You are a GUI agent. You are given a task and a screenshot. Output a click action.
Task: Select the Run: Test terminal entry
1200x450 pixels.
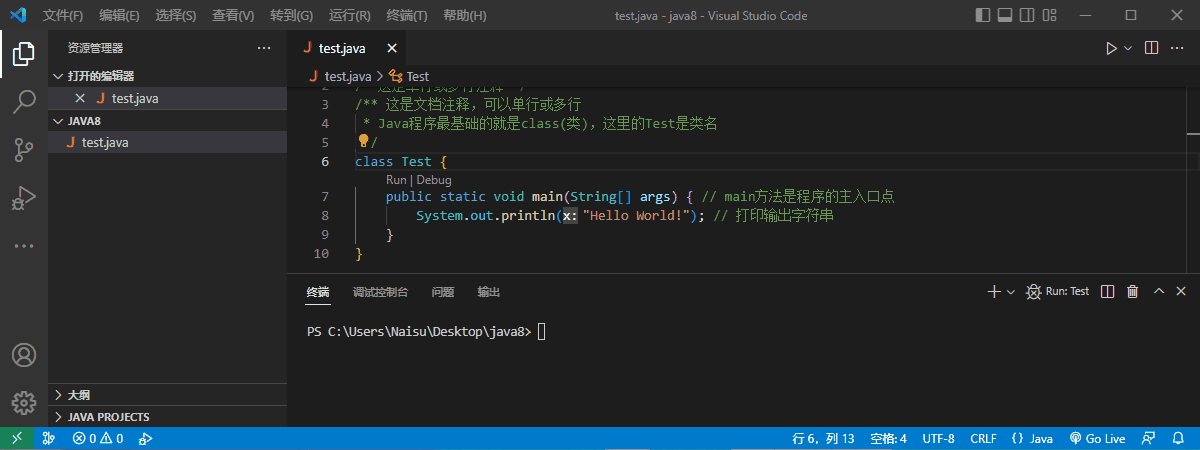tap(1057, 292)
